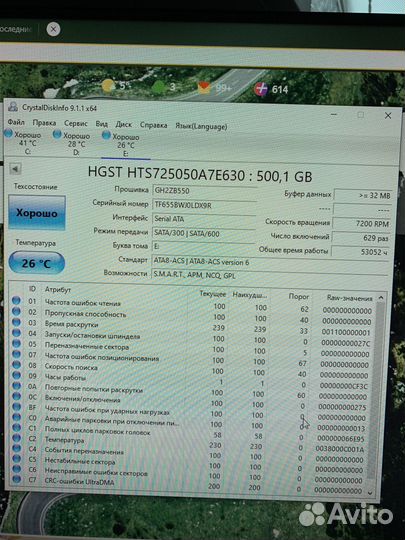Click status icon for Повторные попытки раскрутки
Image resolution: width=405 pixels, height=540 pixels.
pos(16,386)
